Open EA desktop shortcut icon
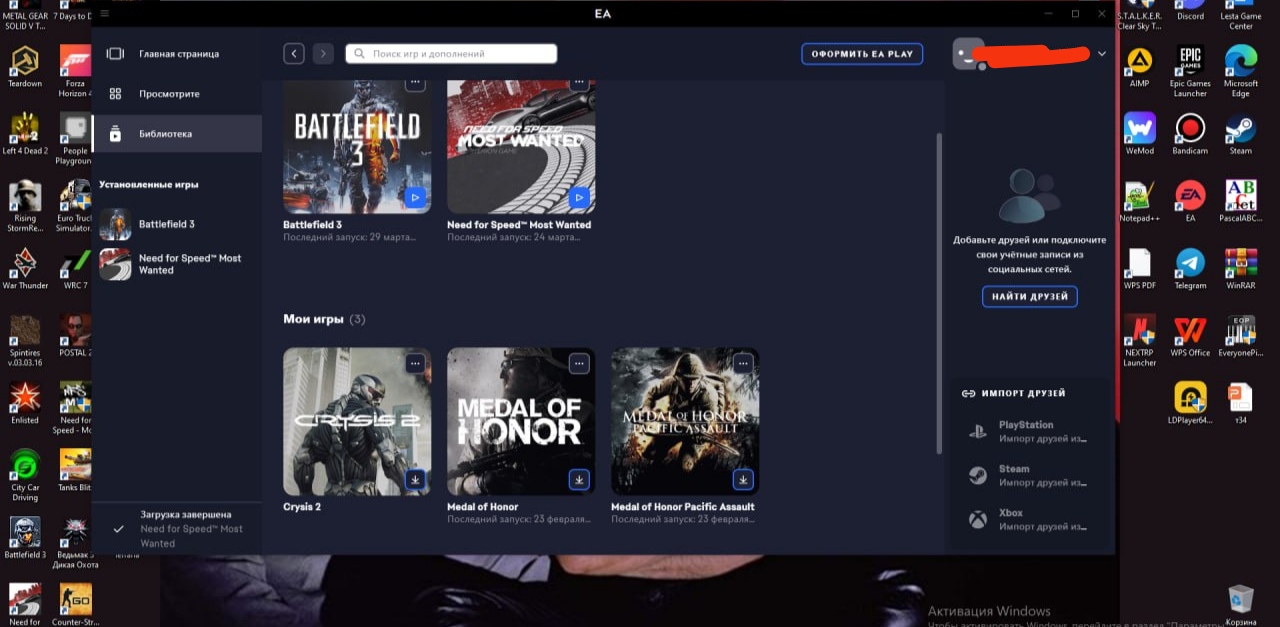Image resolution: width=1280 pixels, height=627 pixels. 1190,201
